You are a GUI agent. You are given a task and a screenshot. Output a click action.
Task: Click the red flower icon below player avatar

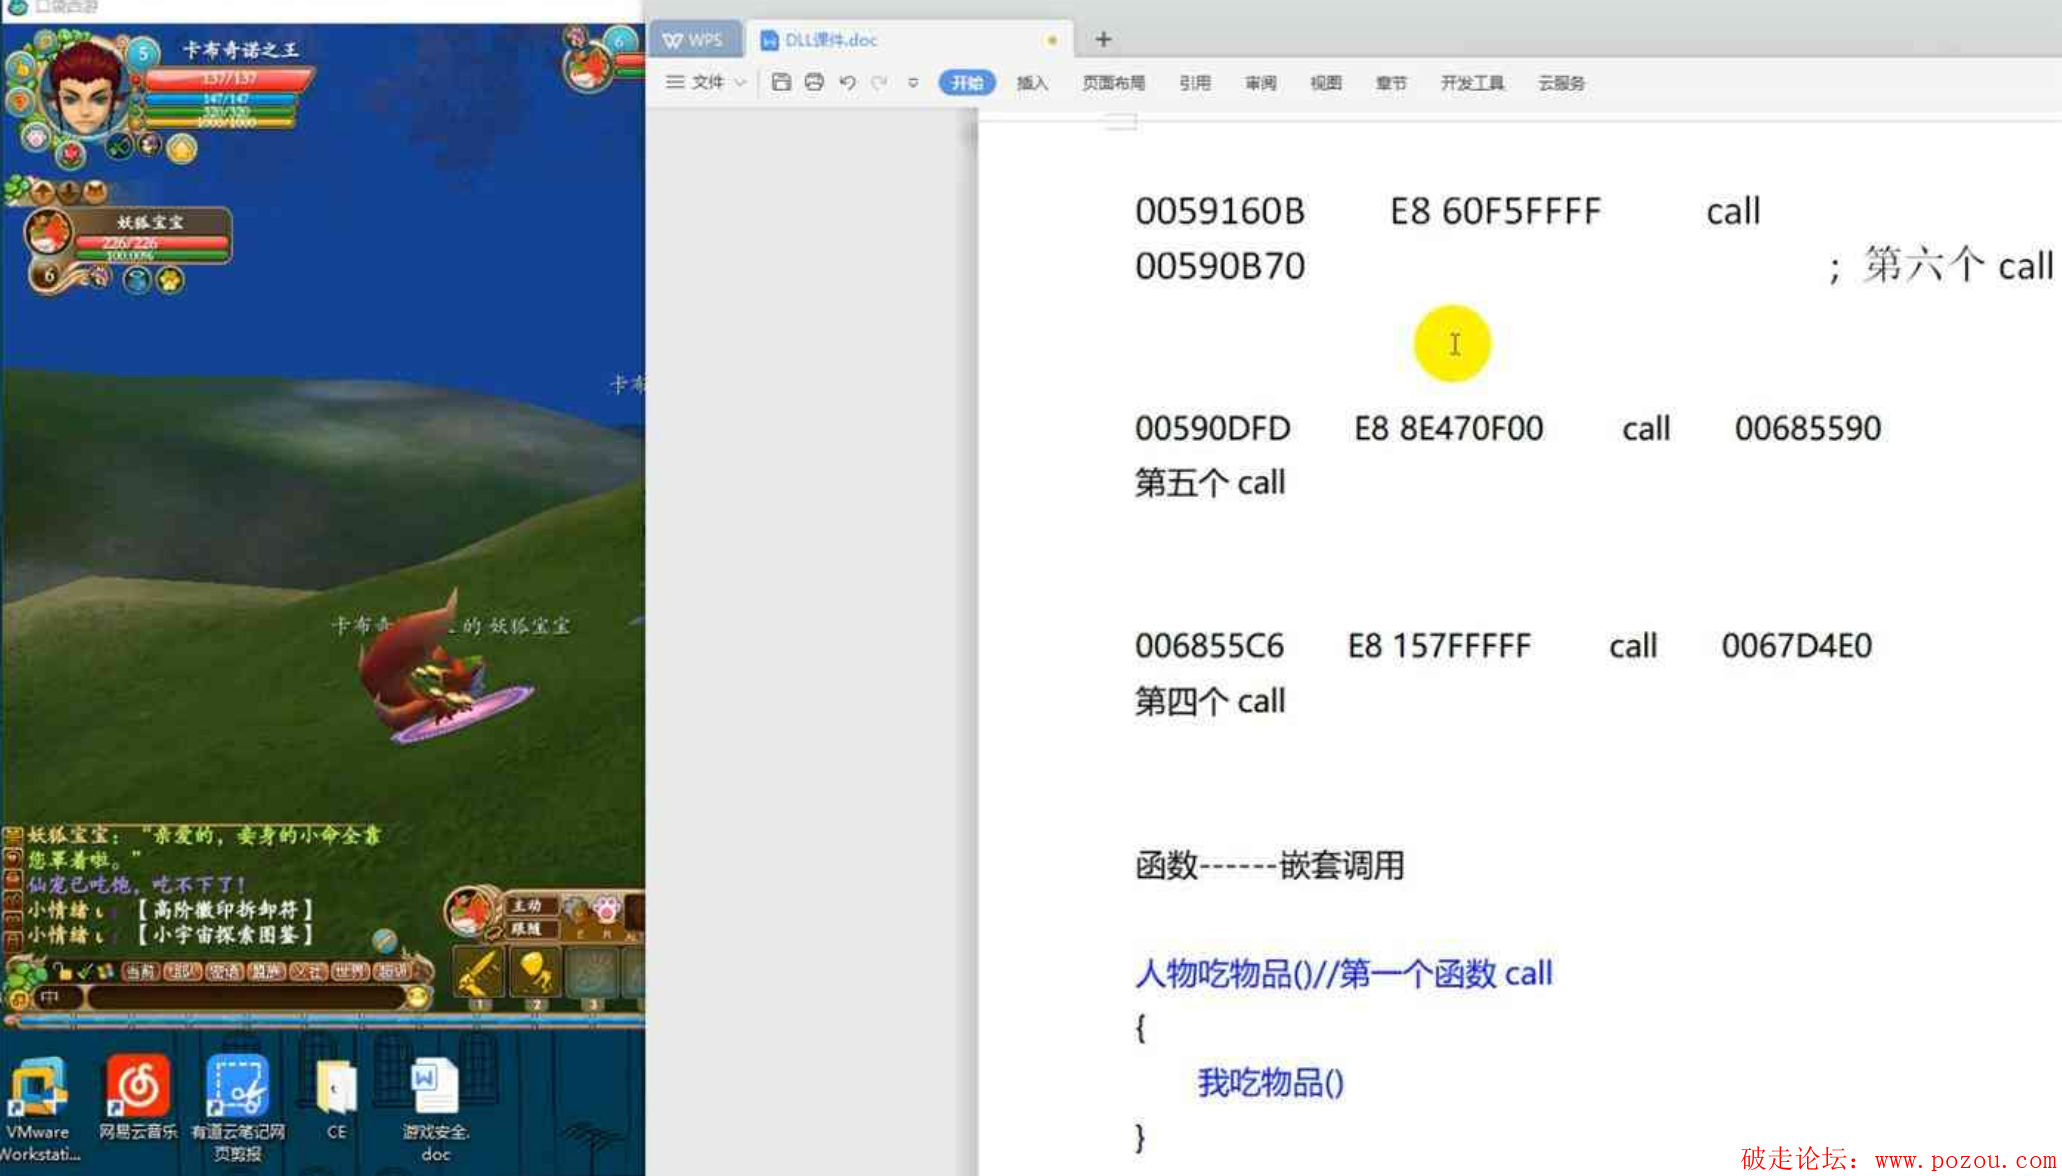click(71, 154)
